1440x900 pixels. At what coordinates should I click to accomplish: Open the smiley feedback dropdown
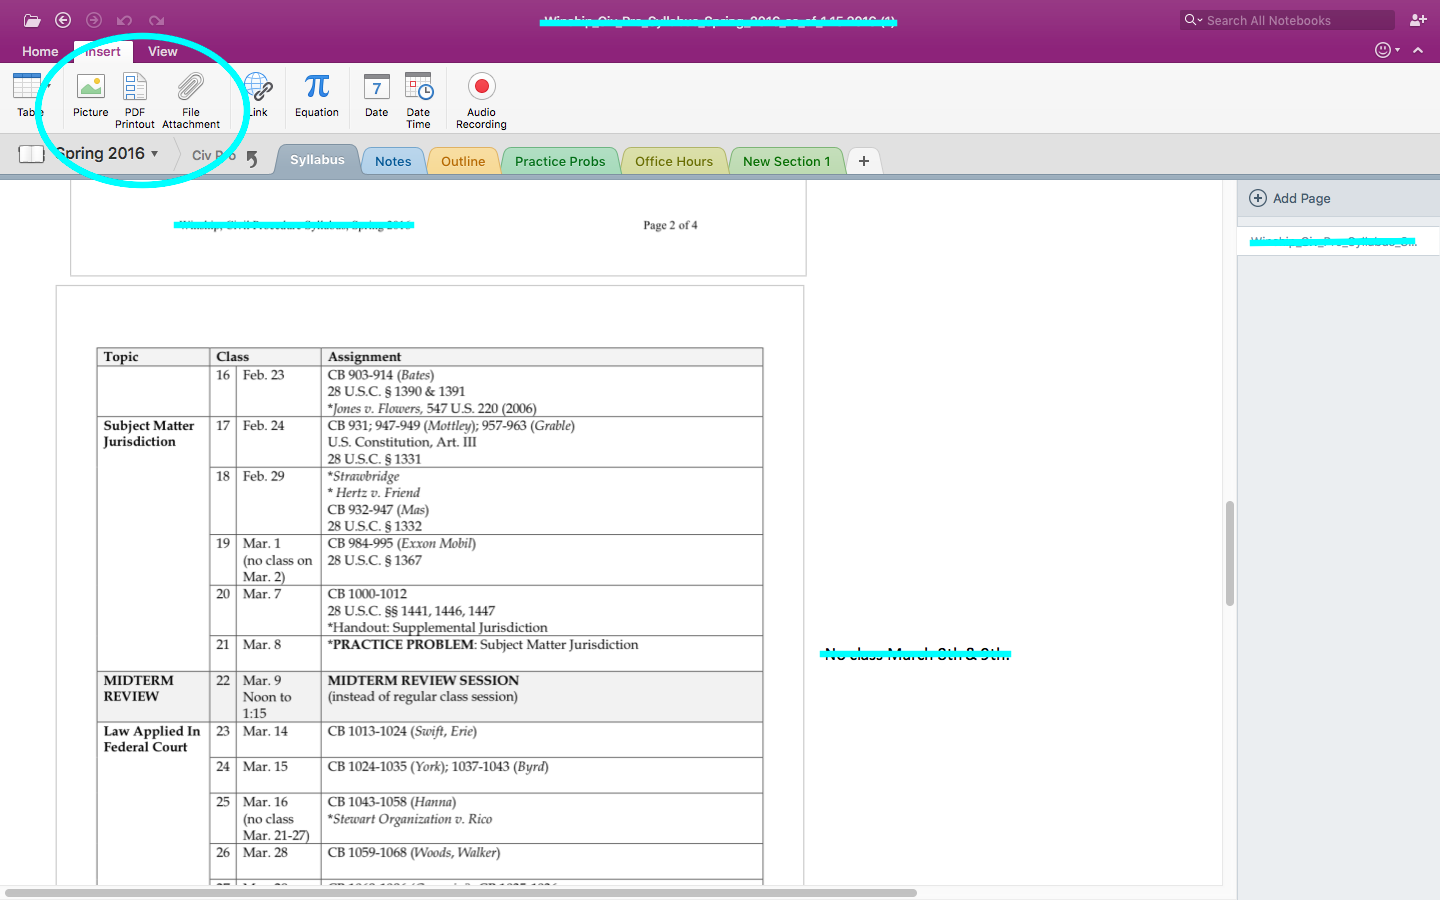click(1386, 50)
